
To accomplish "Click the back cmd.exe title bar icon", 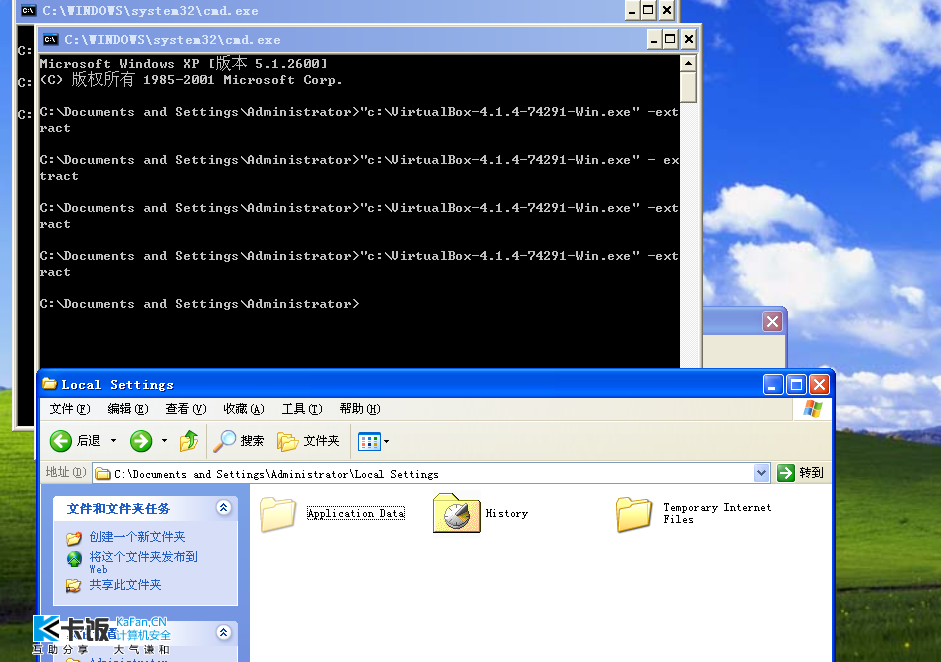I will tap(28, 11).
